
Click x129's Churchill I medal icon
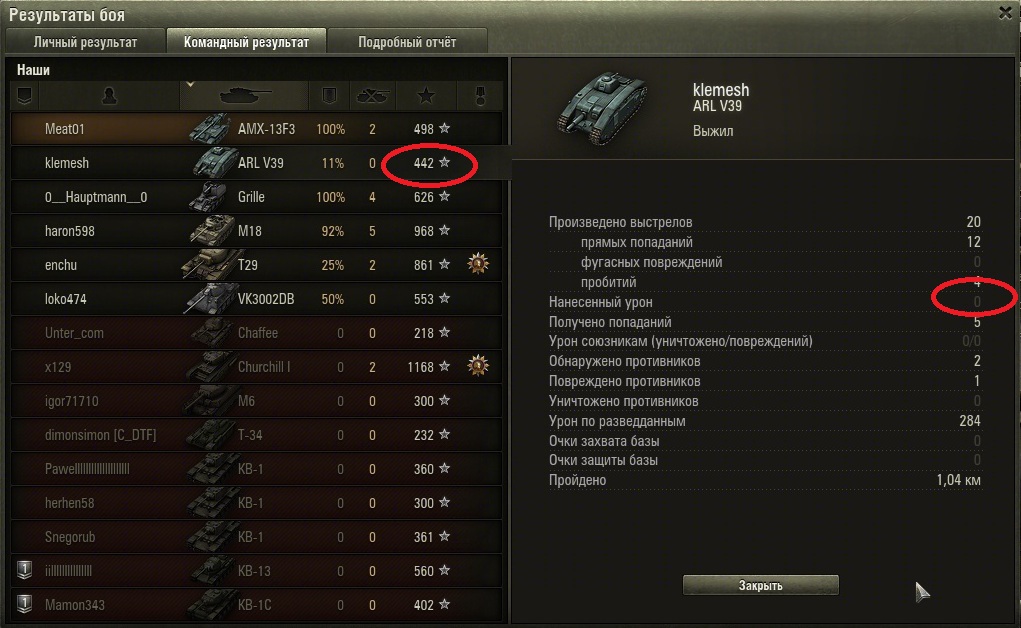click(x=478, y=366)
